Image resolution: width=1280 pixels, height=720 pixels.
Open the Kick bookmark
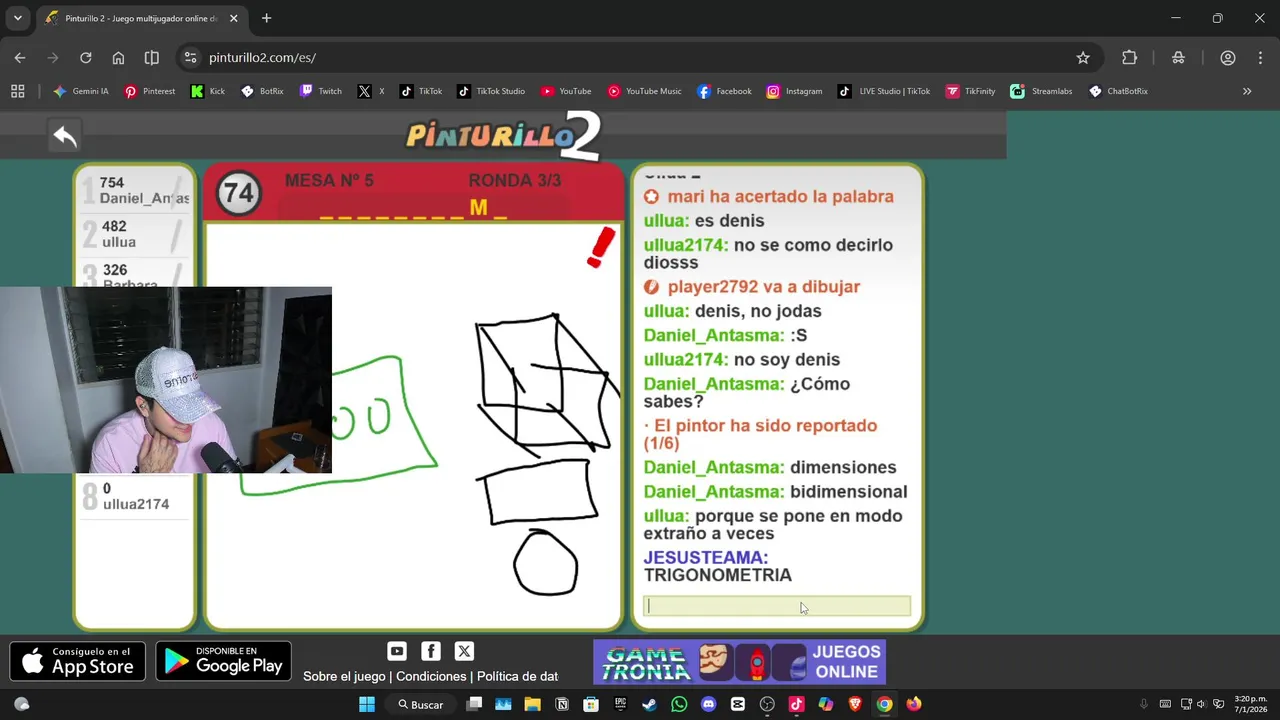click(x=208, y=91)
